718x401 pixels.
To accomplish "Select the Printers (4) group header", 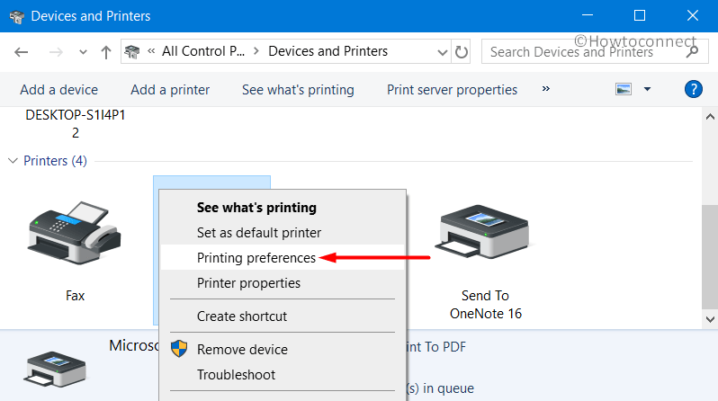I will coord(55,161).
